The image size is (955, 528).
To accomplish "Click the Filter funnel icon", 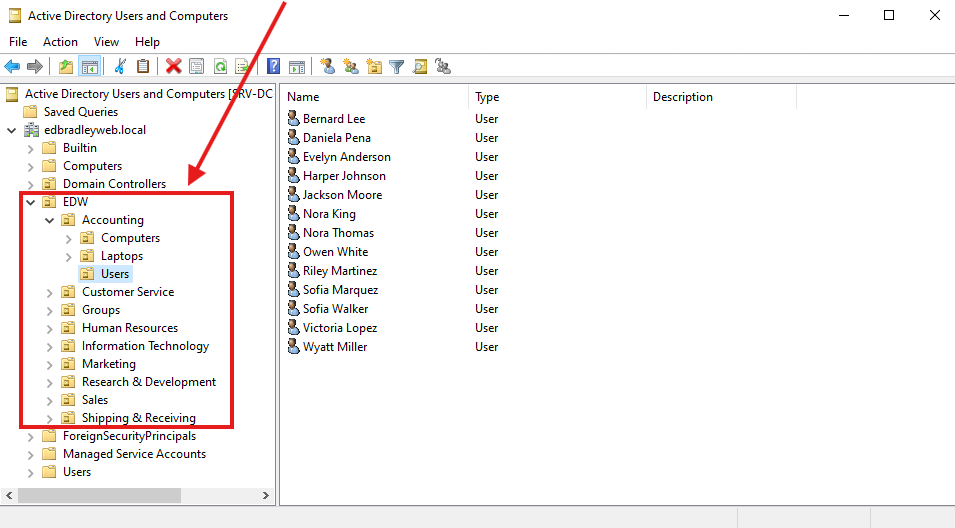I will click(x=396, y=67).
